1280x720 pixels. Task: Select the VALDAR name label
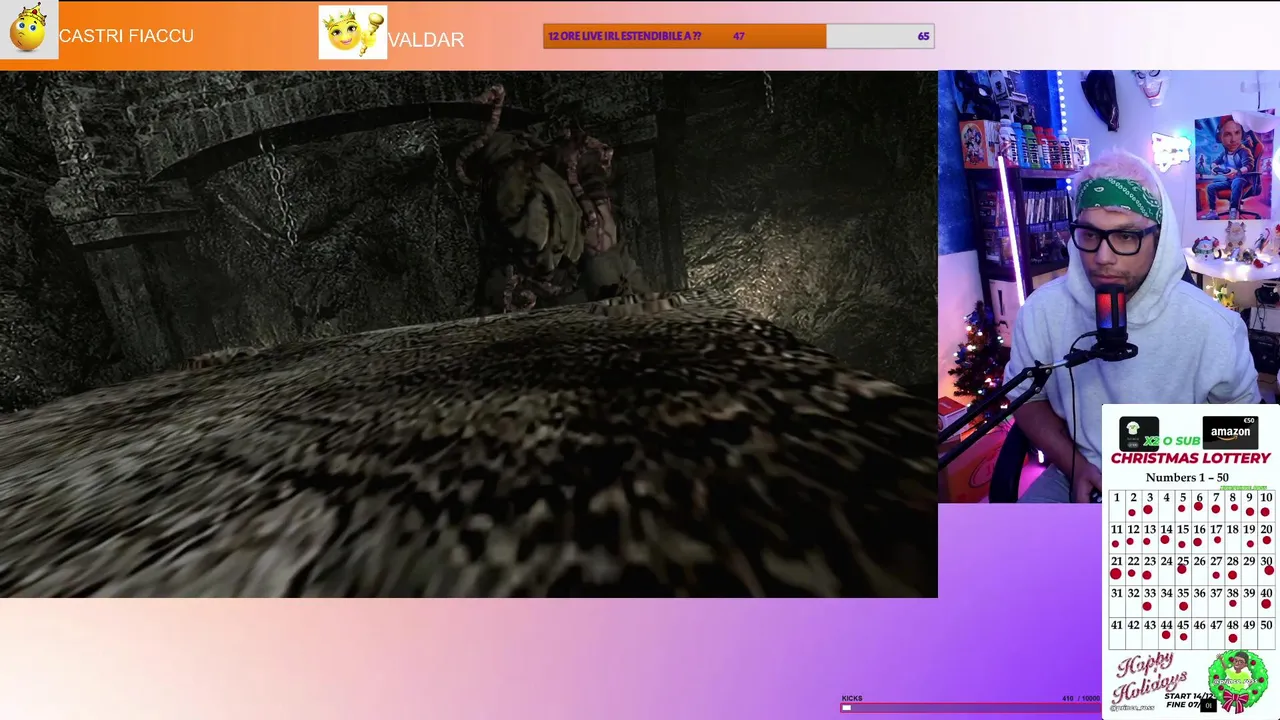(x=426, y=40)
